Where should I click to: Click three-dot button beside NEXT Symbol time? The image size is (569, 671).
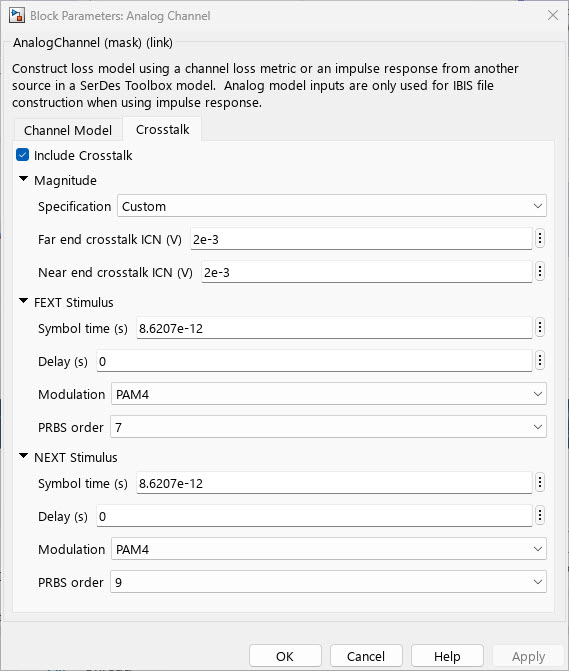click(540, 482)
